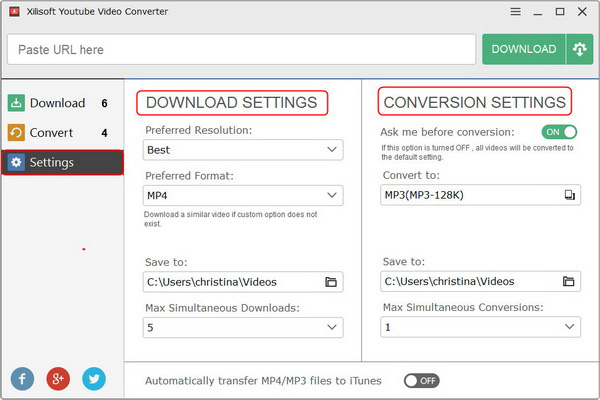Viewport: 600px width, 400px height.
Task: Click the green Download sidebar icon
Action: pos(16,103)
